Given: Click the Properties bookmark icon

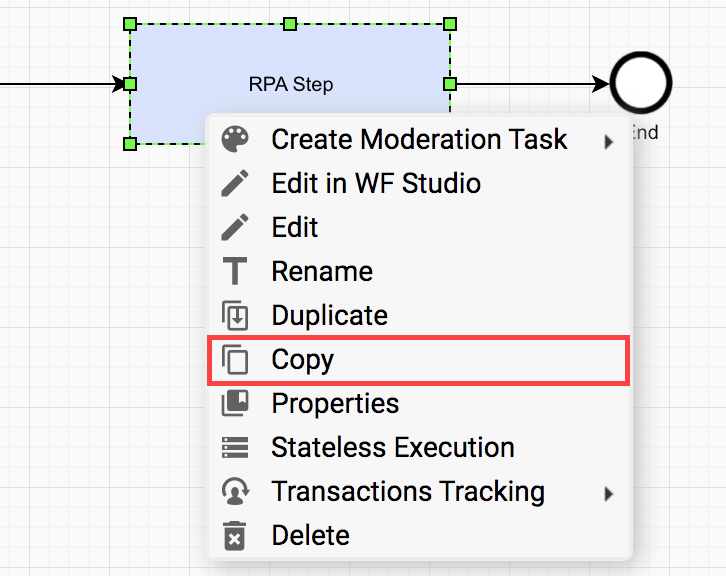Looking at the screenshot, I should (x=235, y=403).
